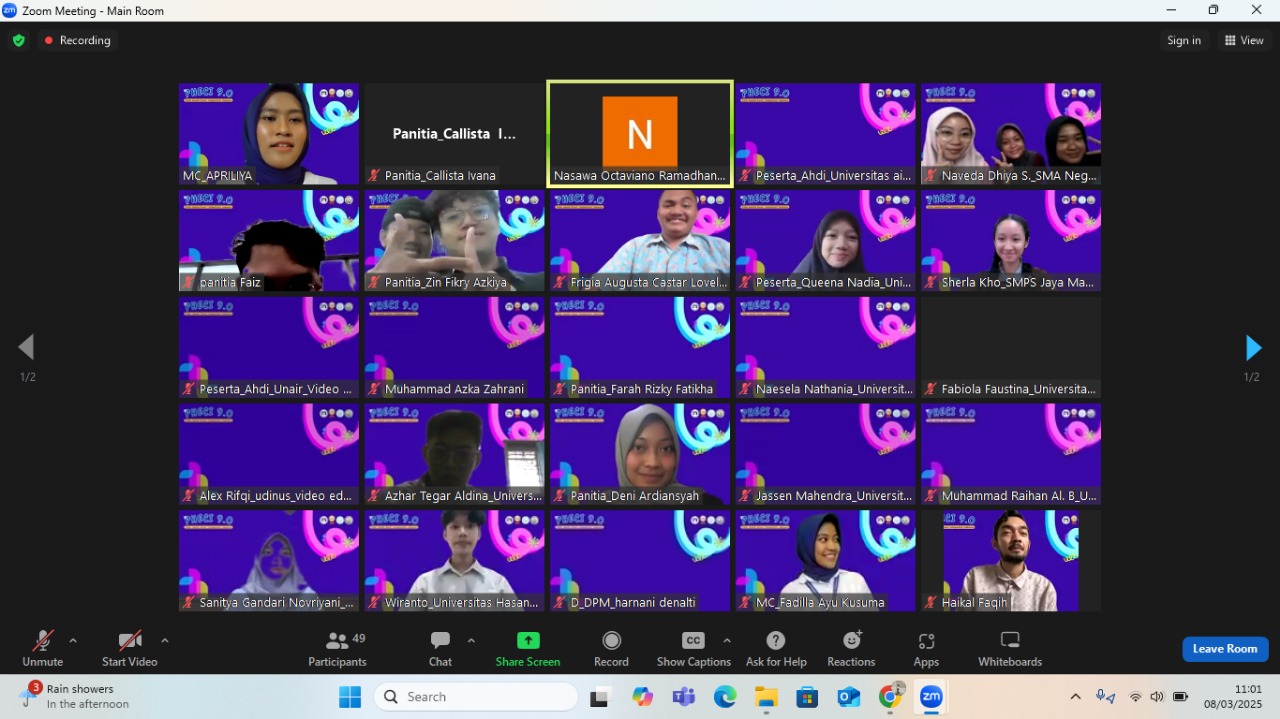Open the Chat panel
This screenshot has width=1280, height=719.
440,648
